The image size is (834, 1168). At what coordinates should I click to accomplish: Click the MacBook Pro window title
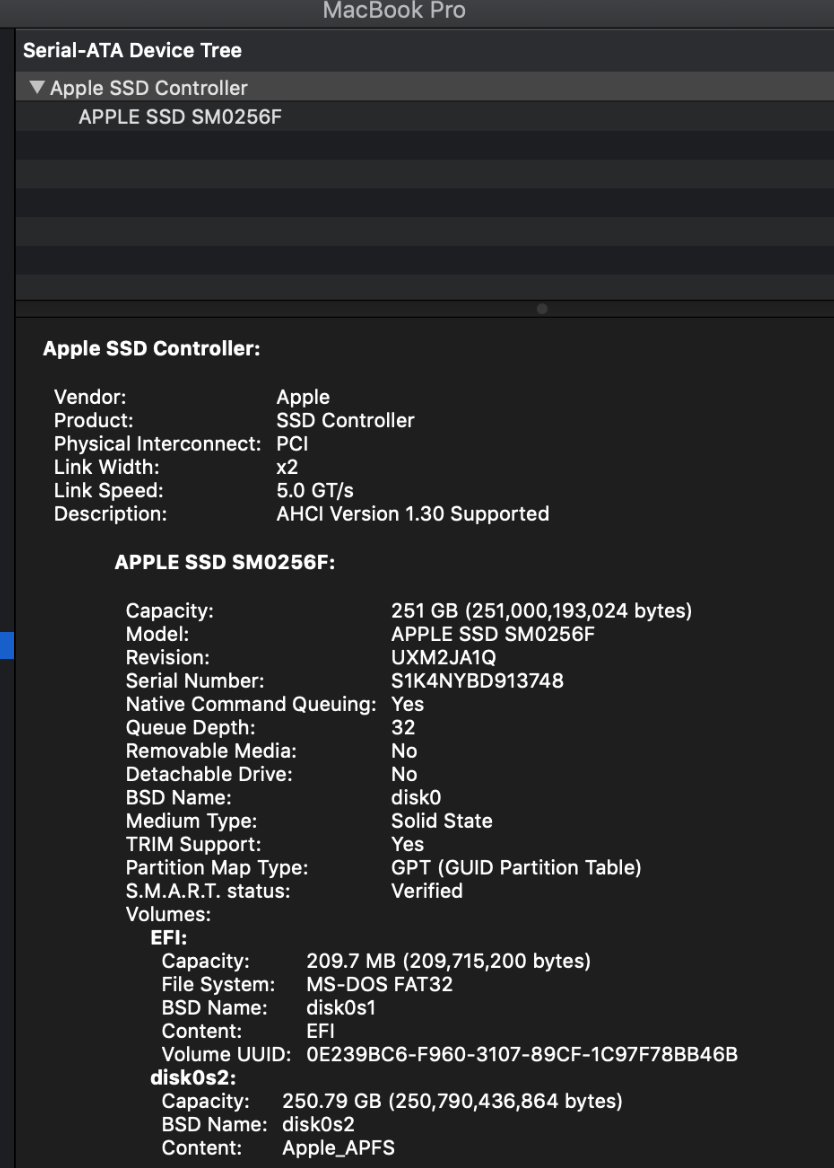(394, 10)
